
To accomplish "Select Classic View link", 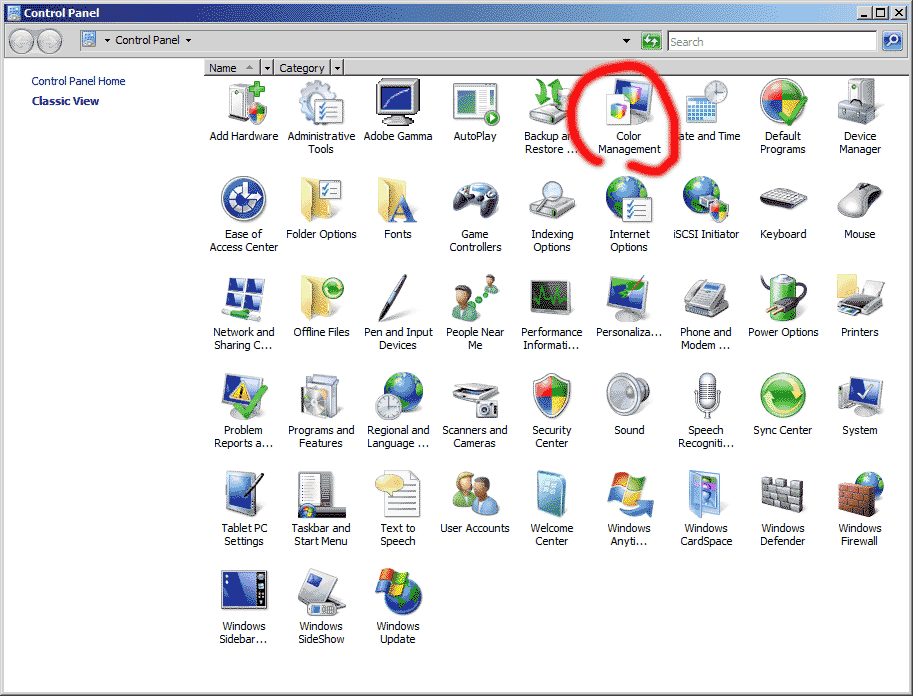I will [x=65, y=101].
